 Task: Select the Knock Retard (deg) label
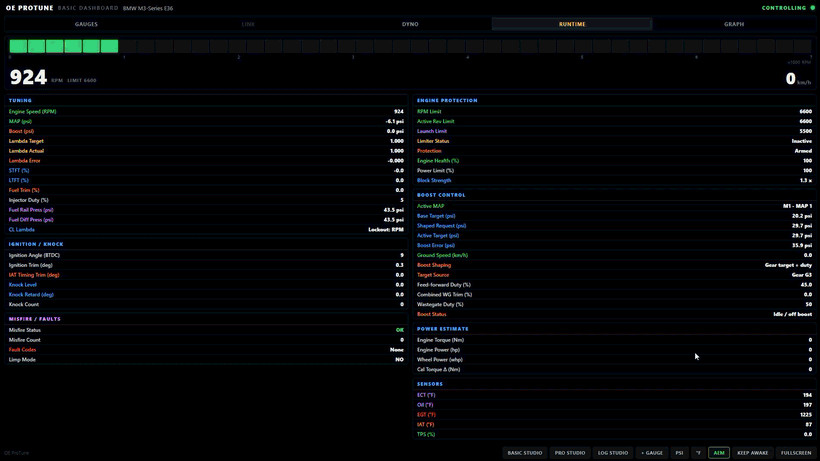tap(31, 294)
